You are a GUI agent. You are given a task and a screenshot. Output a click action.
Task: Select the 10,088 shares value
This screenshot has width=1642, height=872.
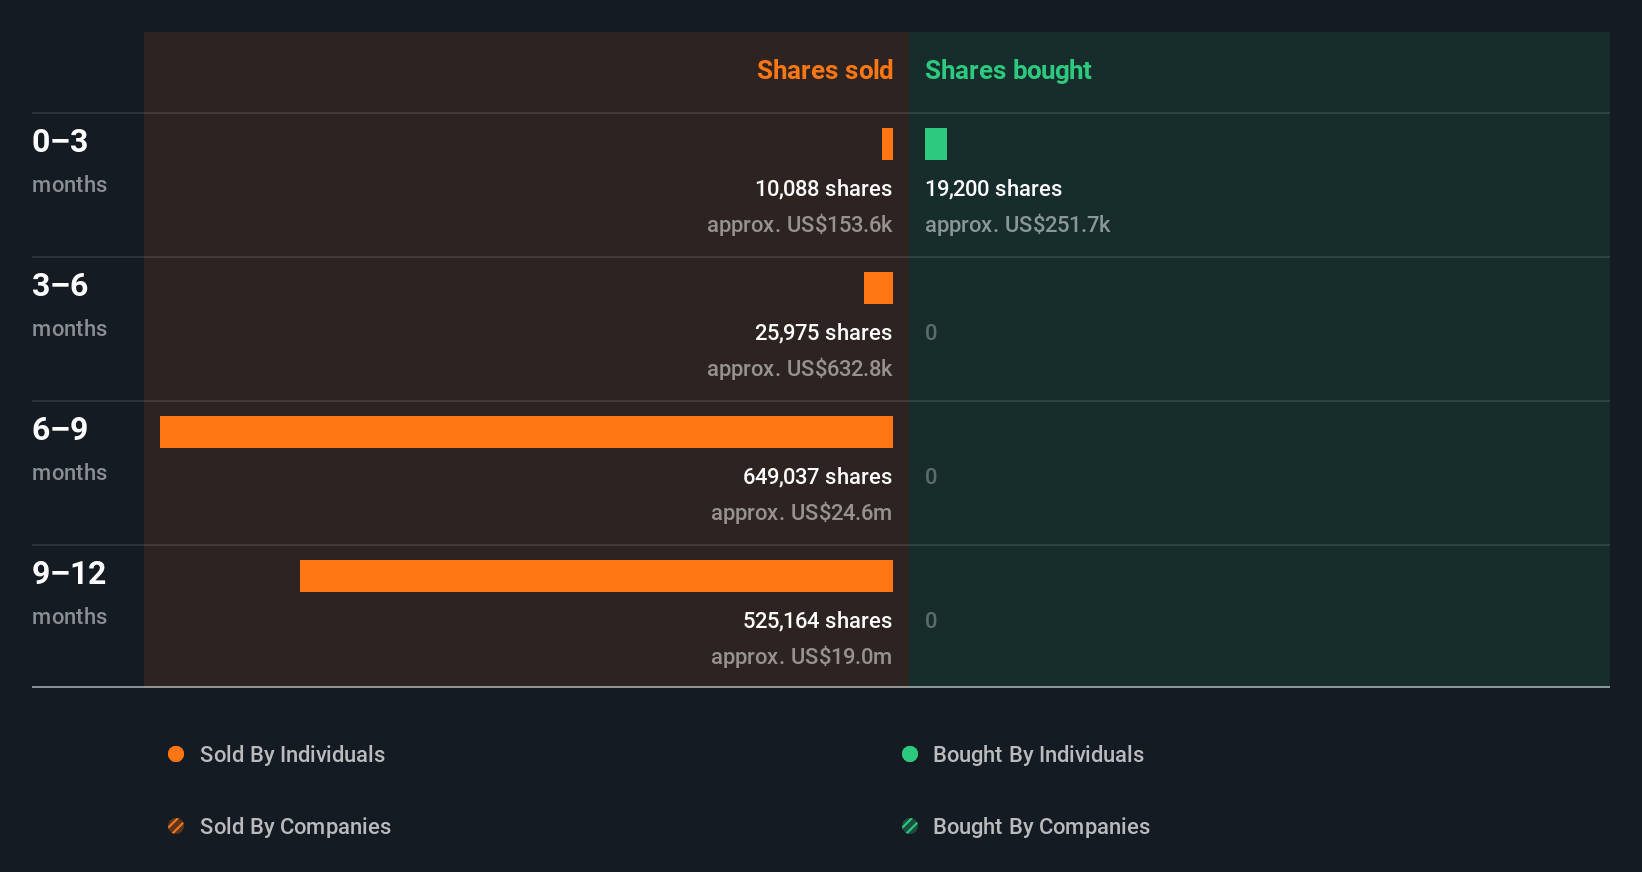pos(823,188)
